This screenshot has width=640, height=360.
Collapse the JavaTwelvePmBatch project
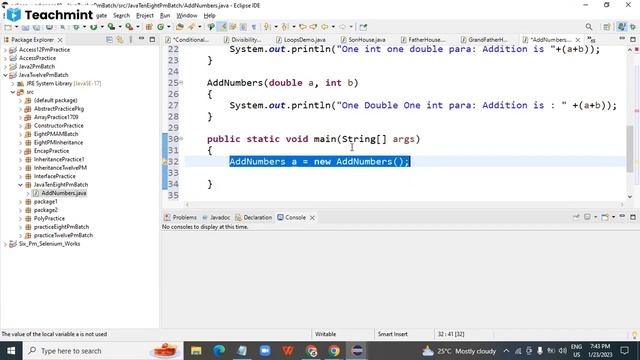click(5, 75)
